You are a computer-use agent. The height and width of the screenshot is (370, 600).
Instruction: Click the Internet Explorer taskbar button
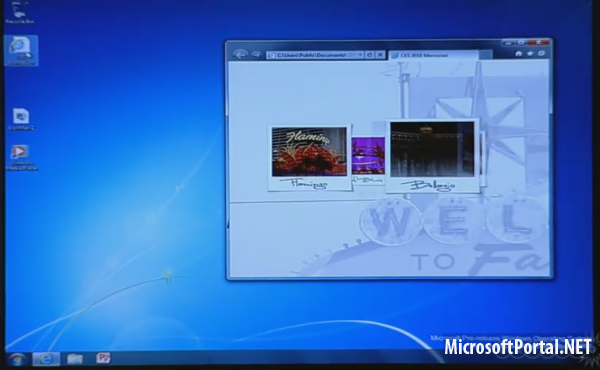pyautogui.click(x=46, y=359)
